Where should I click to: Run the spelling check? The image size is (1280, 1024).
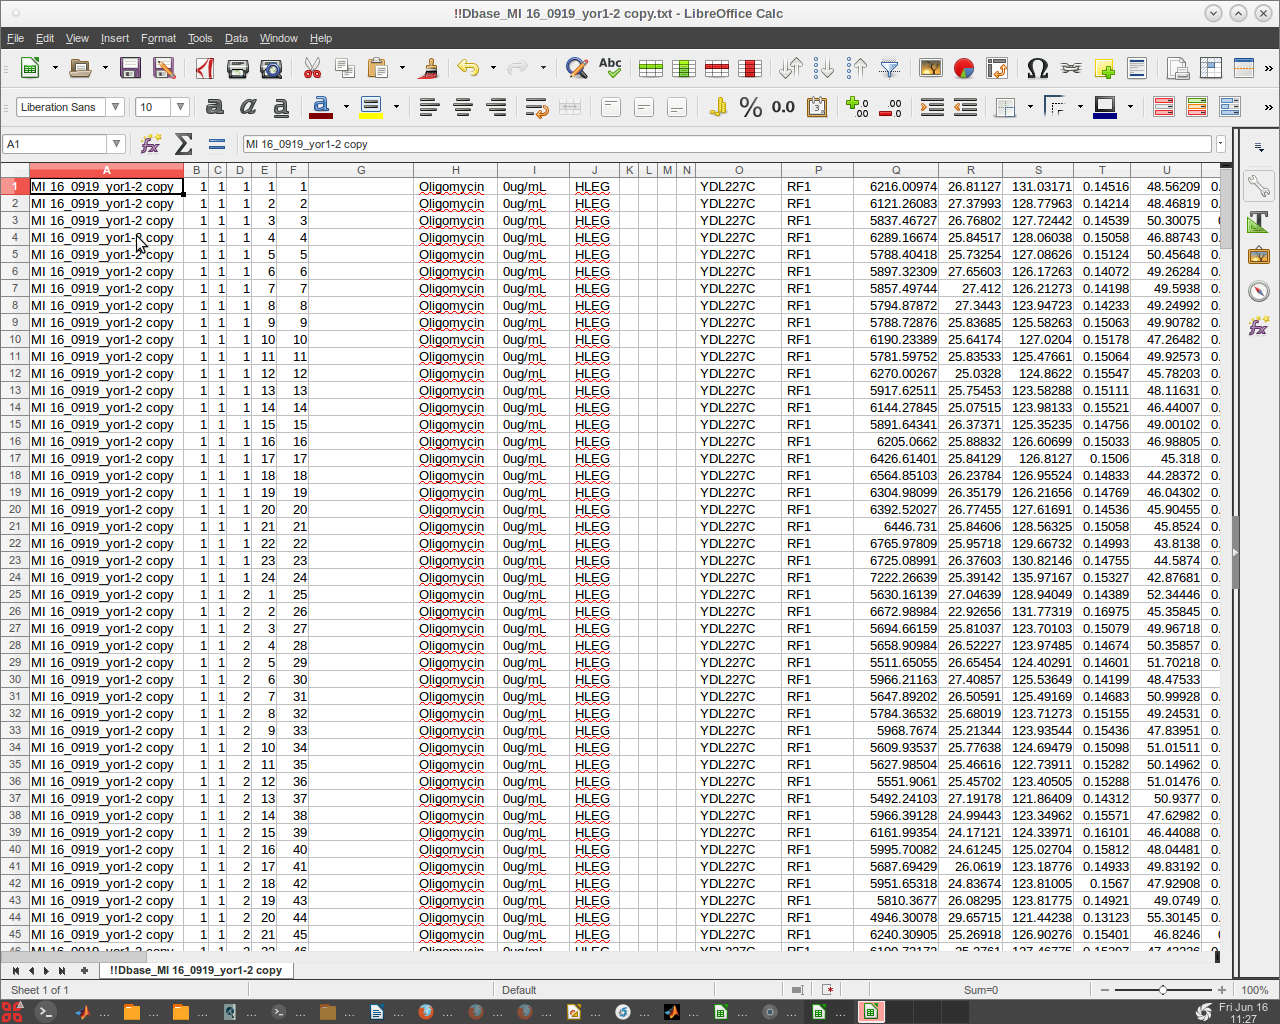click(611, 68)
